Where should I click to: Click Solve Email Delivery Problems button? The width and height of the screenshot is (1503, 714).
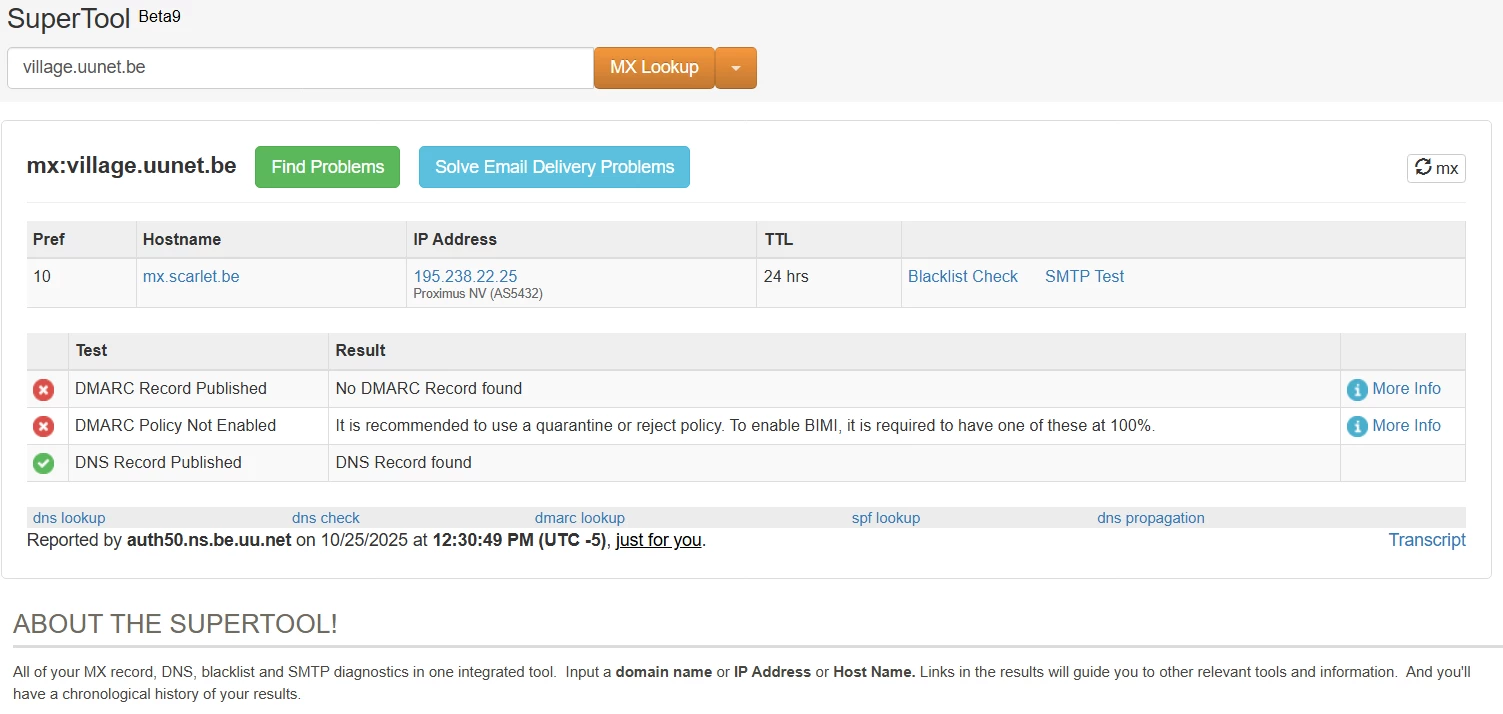(554, 167)
